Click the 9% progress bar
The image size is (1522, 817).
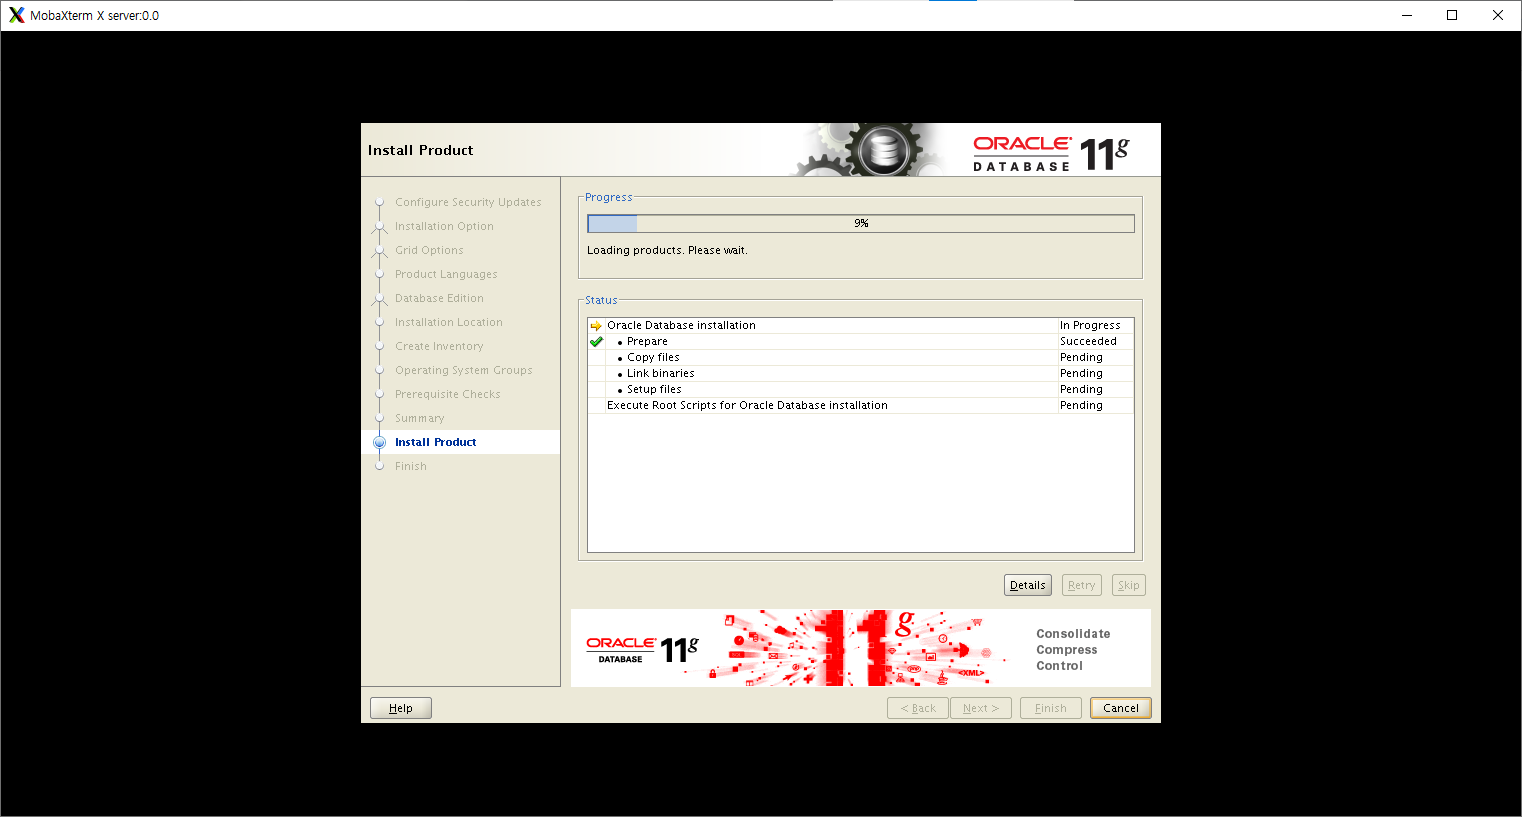pyautogui.click(x=860, y=223)
